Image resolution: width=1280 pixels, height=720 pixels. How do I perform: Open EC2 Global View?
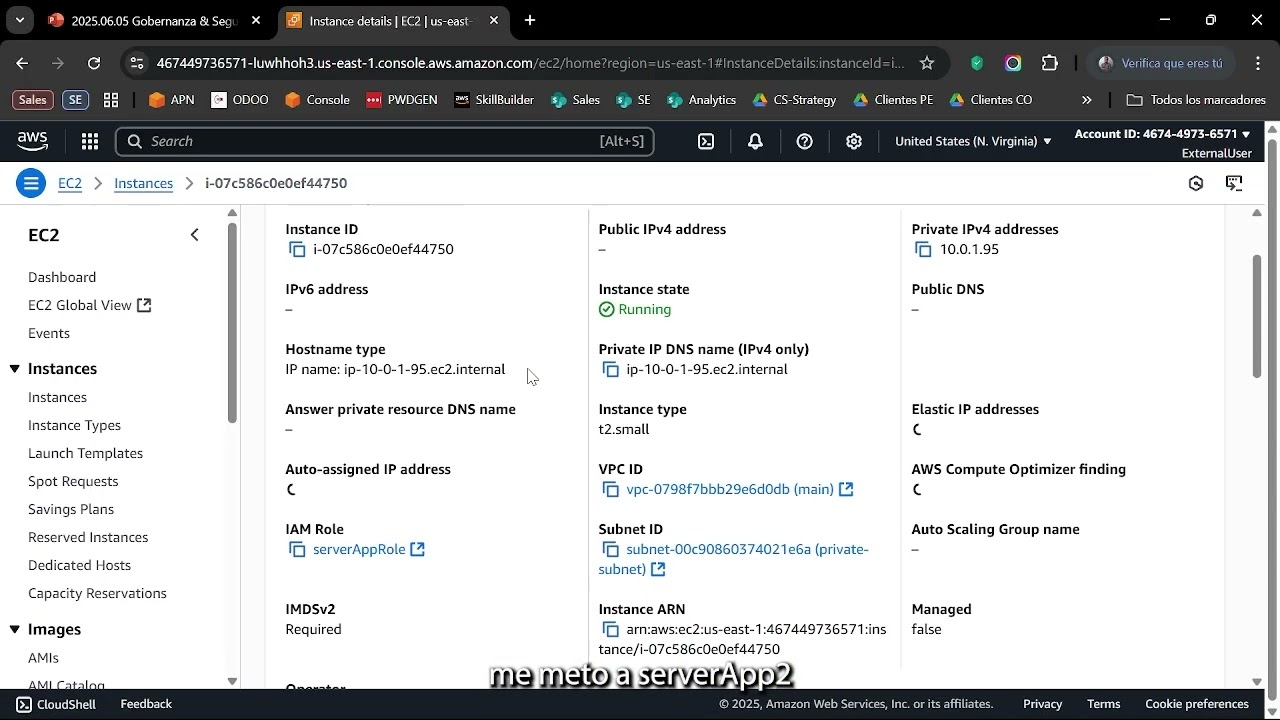pos(89,305)
